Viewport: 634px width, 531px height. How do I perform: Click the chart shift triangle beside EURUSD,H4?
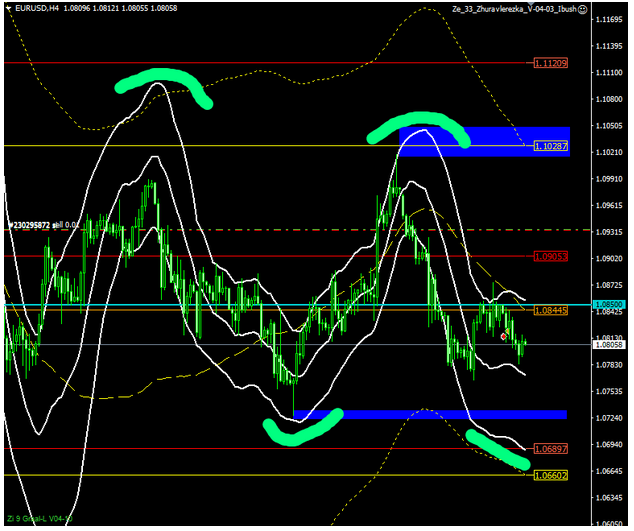click(7, 9)
